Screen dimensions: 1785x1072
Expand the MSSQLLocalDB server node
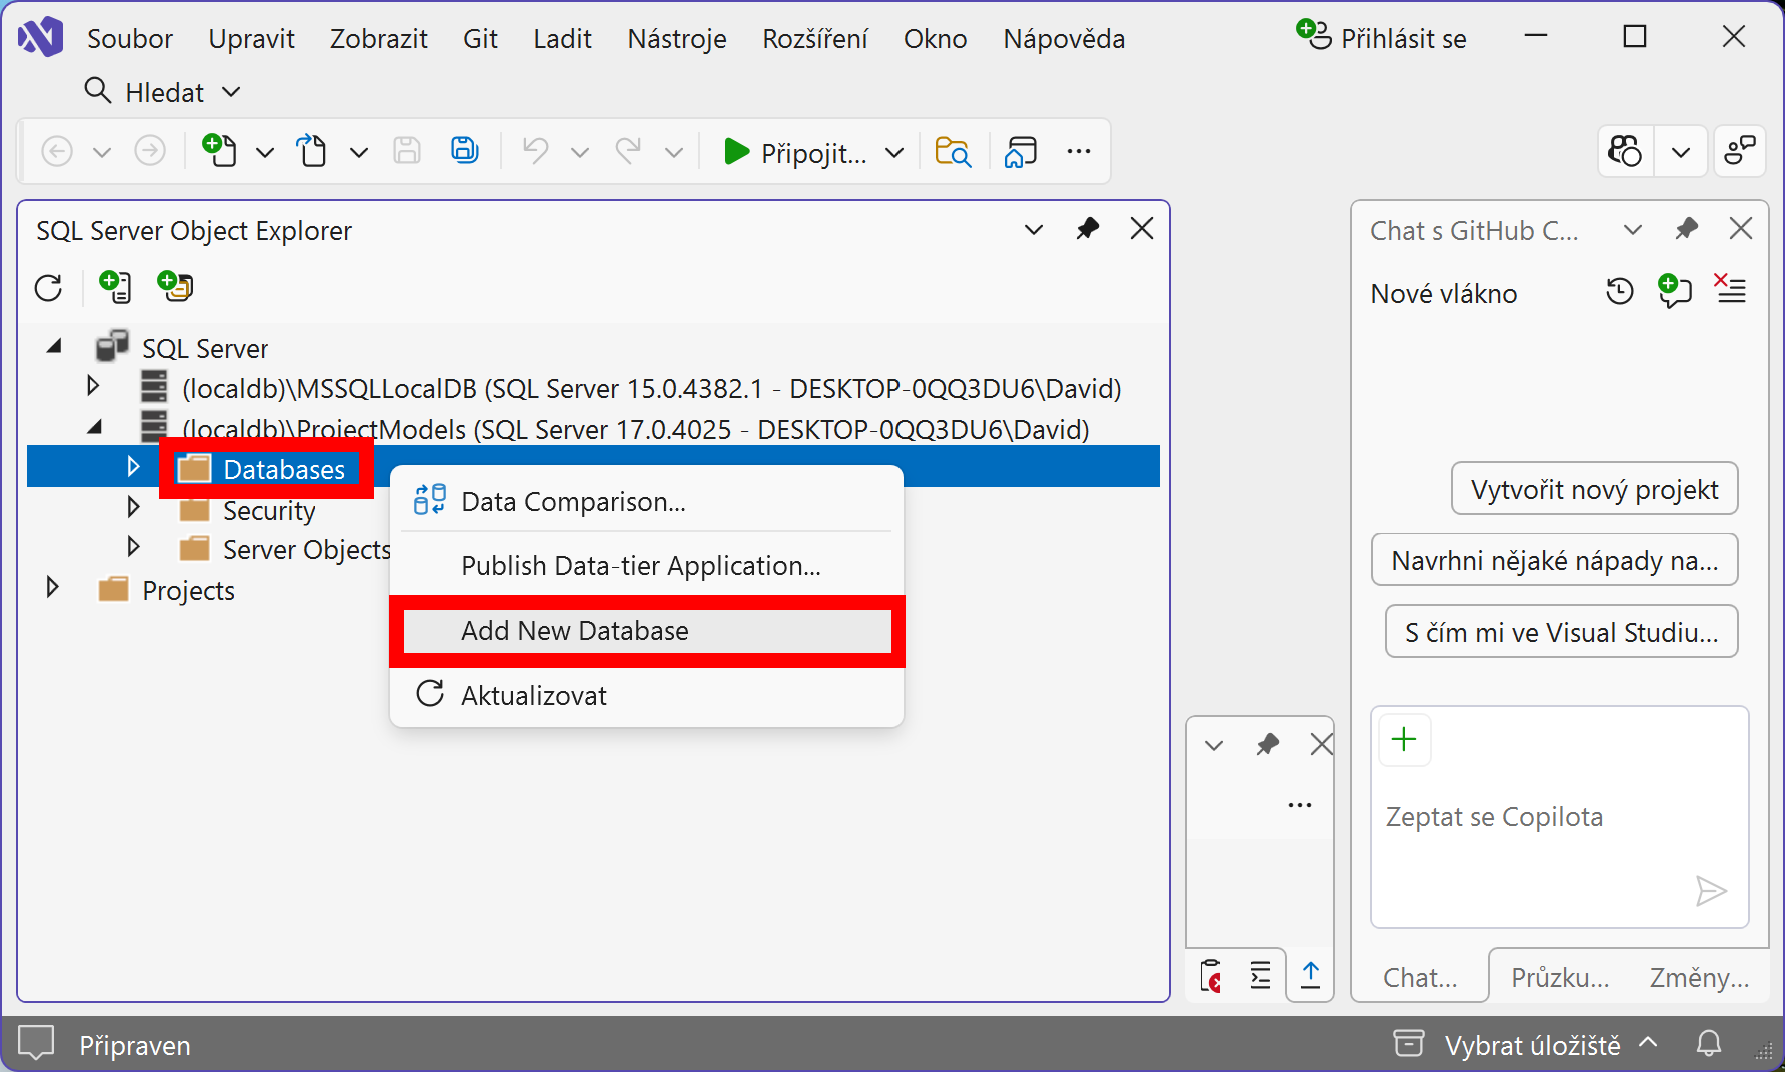(93, 385)
